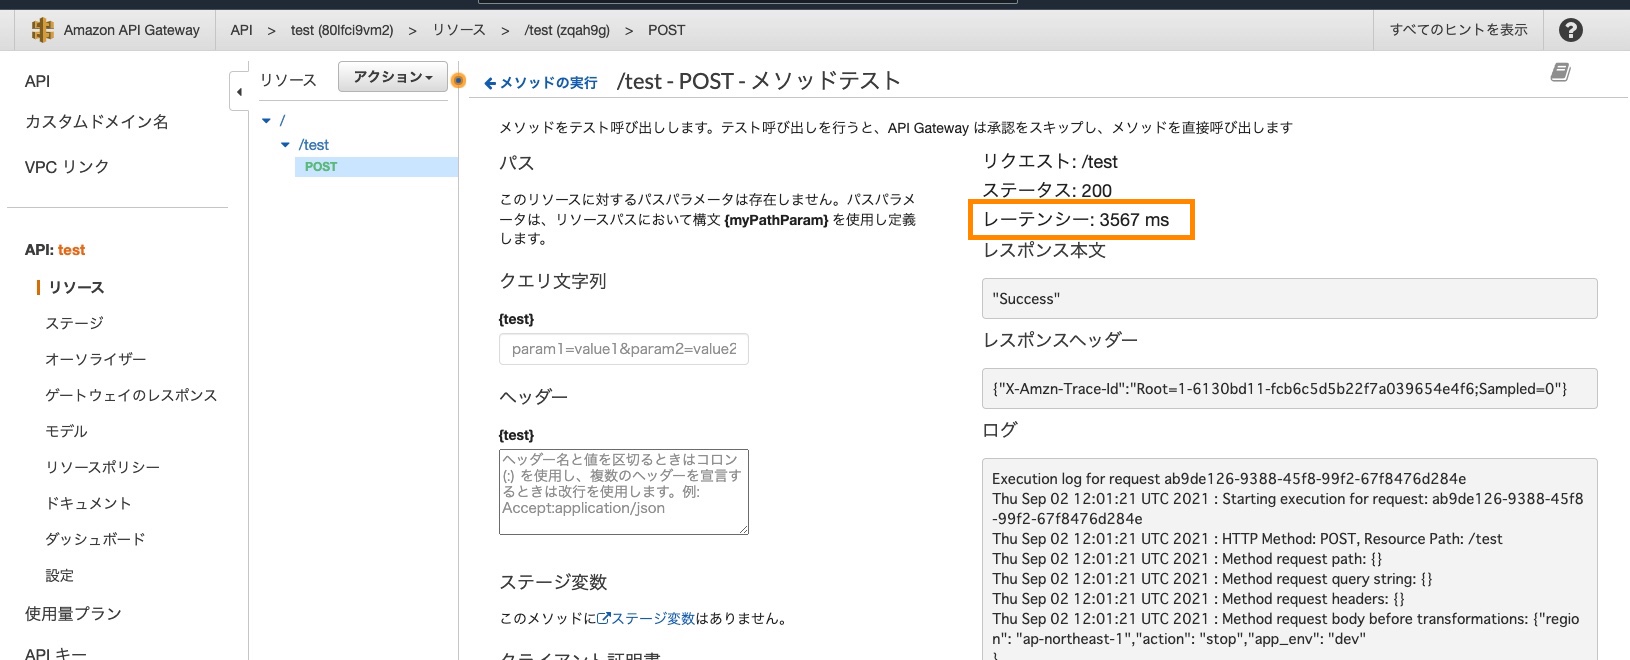The height and width of the screenshot is (660, 1630).
Task: Open the help question mark icon
Action: [1571, 30]
